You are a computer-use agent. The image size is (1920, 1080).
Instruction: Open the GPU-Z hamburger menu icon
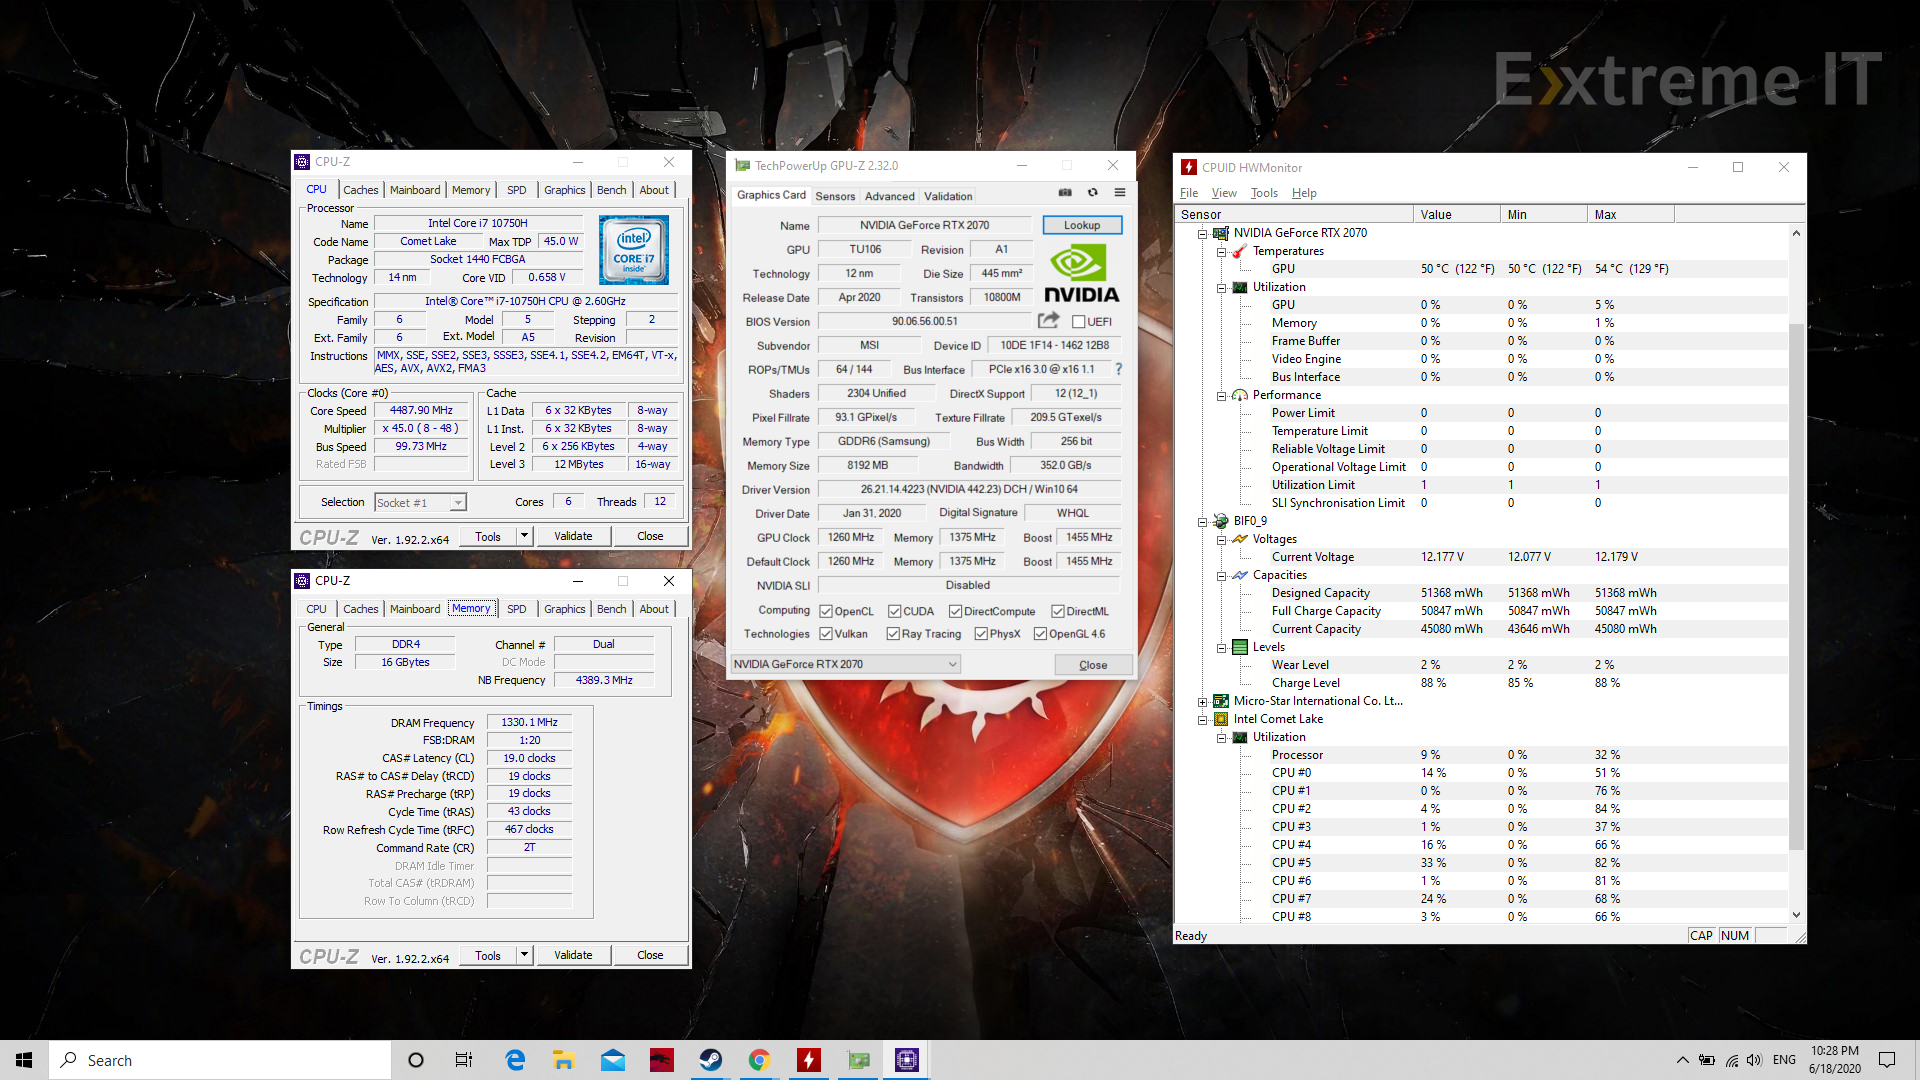tap(1120, 193)
